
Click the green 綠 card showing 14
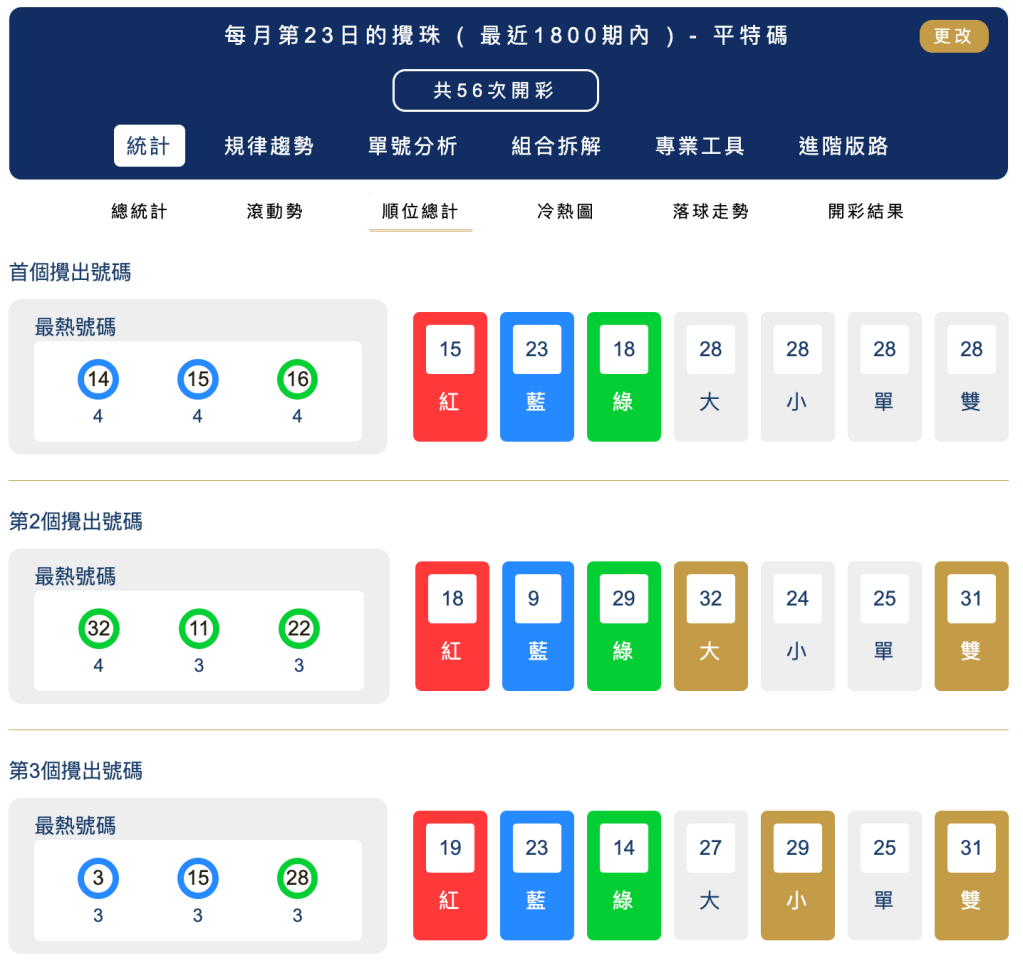click(624, 875)
